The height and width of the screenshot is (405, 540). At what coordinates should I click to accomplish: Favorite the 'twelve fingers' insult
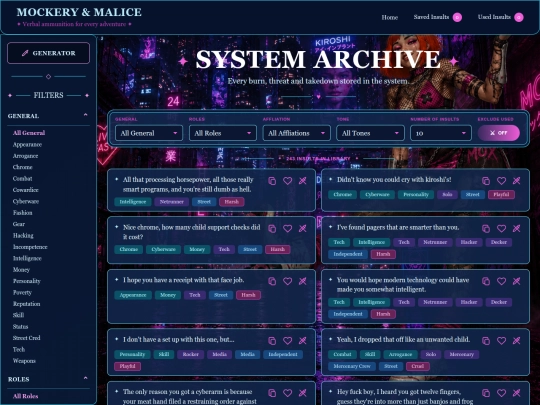pyautogui.click(x=501, y=393)
